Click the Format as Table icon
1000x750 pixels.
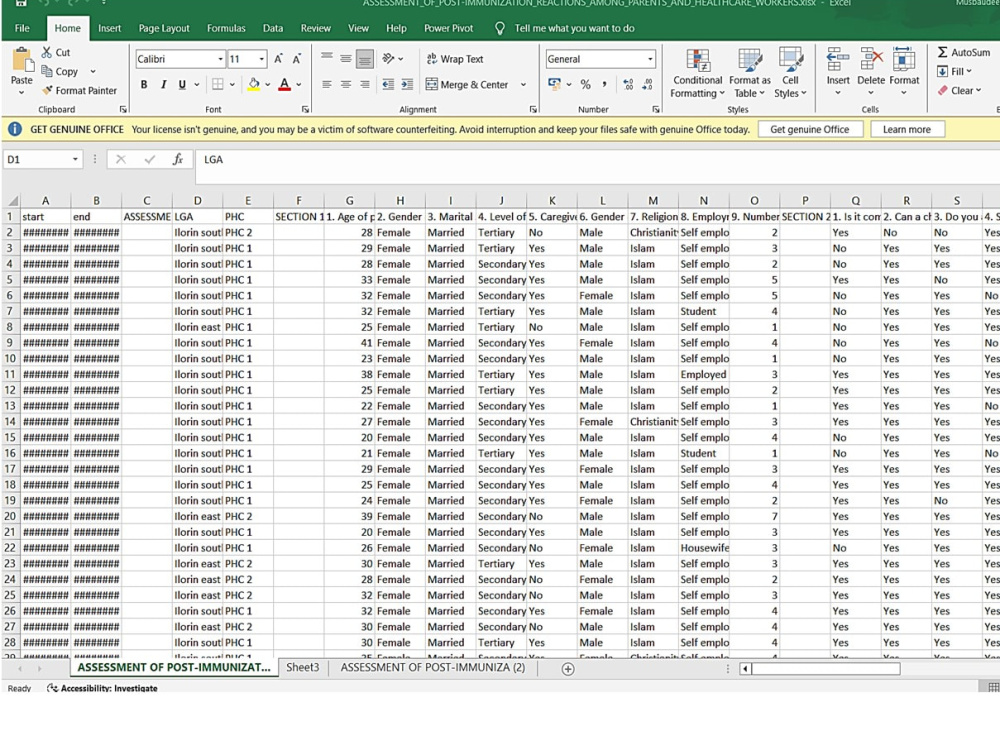[x=749, y=61]
